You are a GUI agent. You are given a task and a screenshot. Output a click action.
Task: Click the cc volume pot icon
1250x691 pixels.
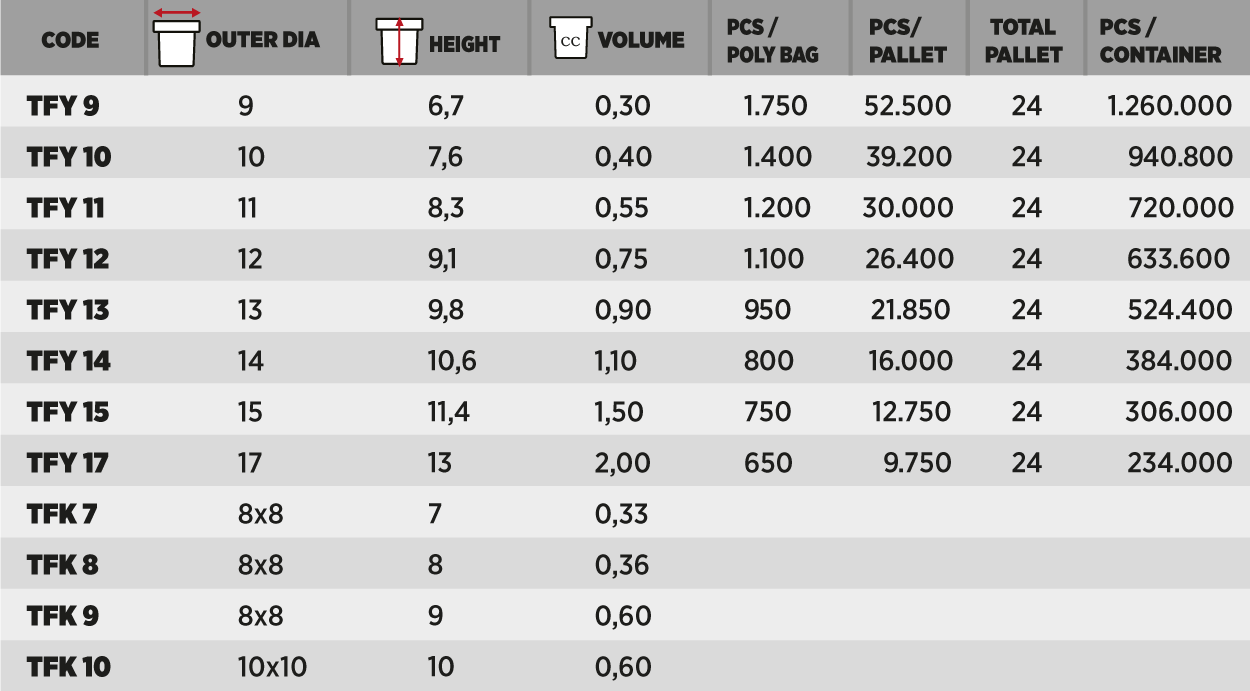coord(572,39)
